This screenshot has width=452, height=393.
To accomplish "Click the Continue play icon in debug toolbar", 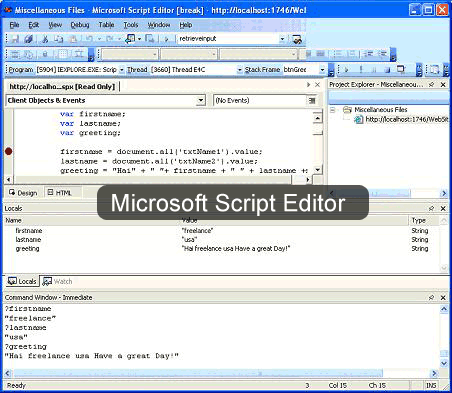I will coord(347,70).
